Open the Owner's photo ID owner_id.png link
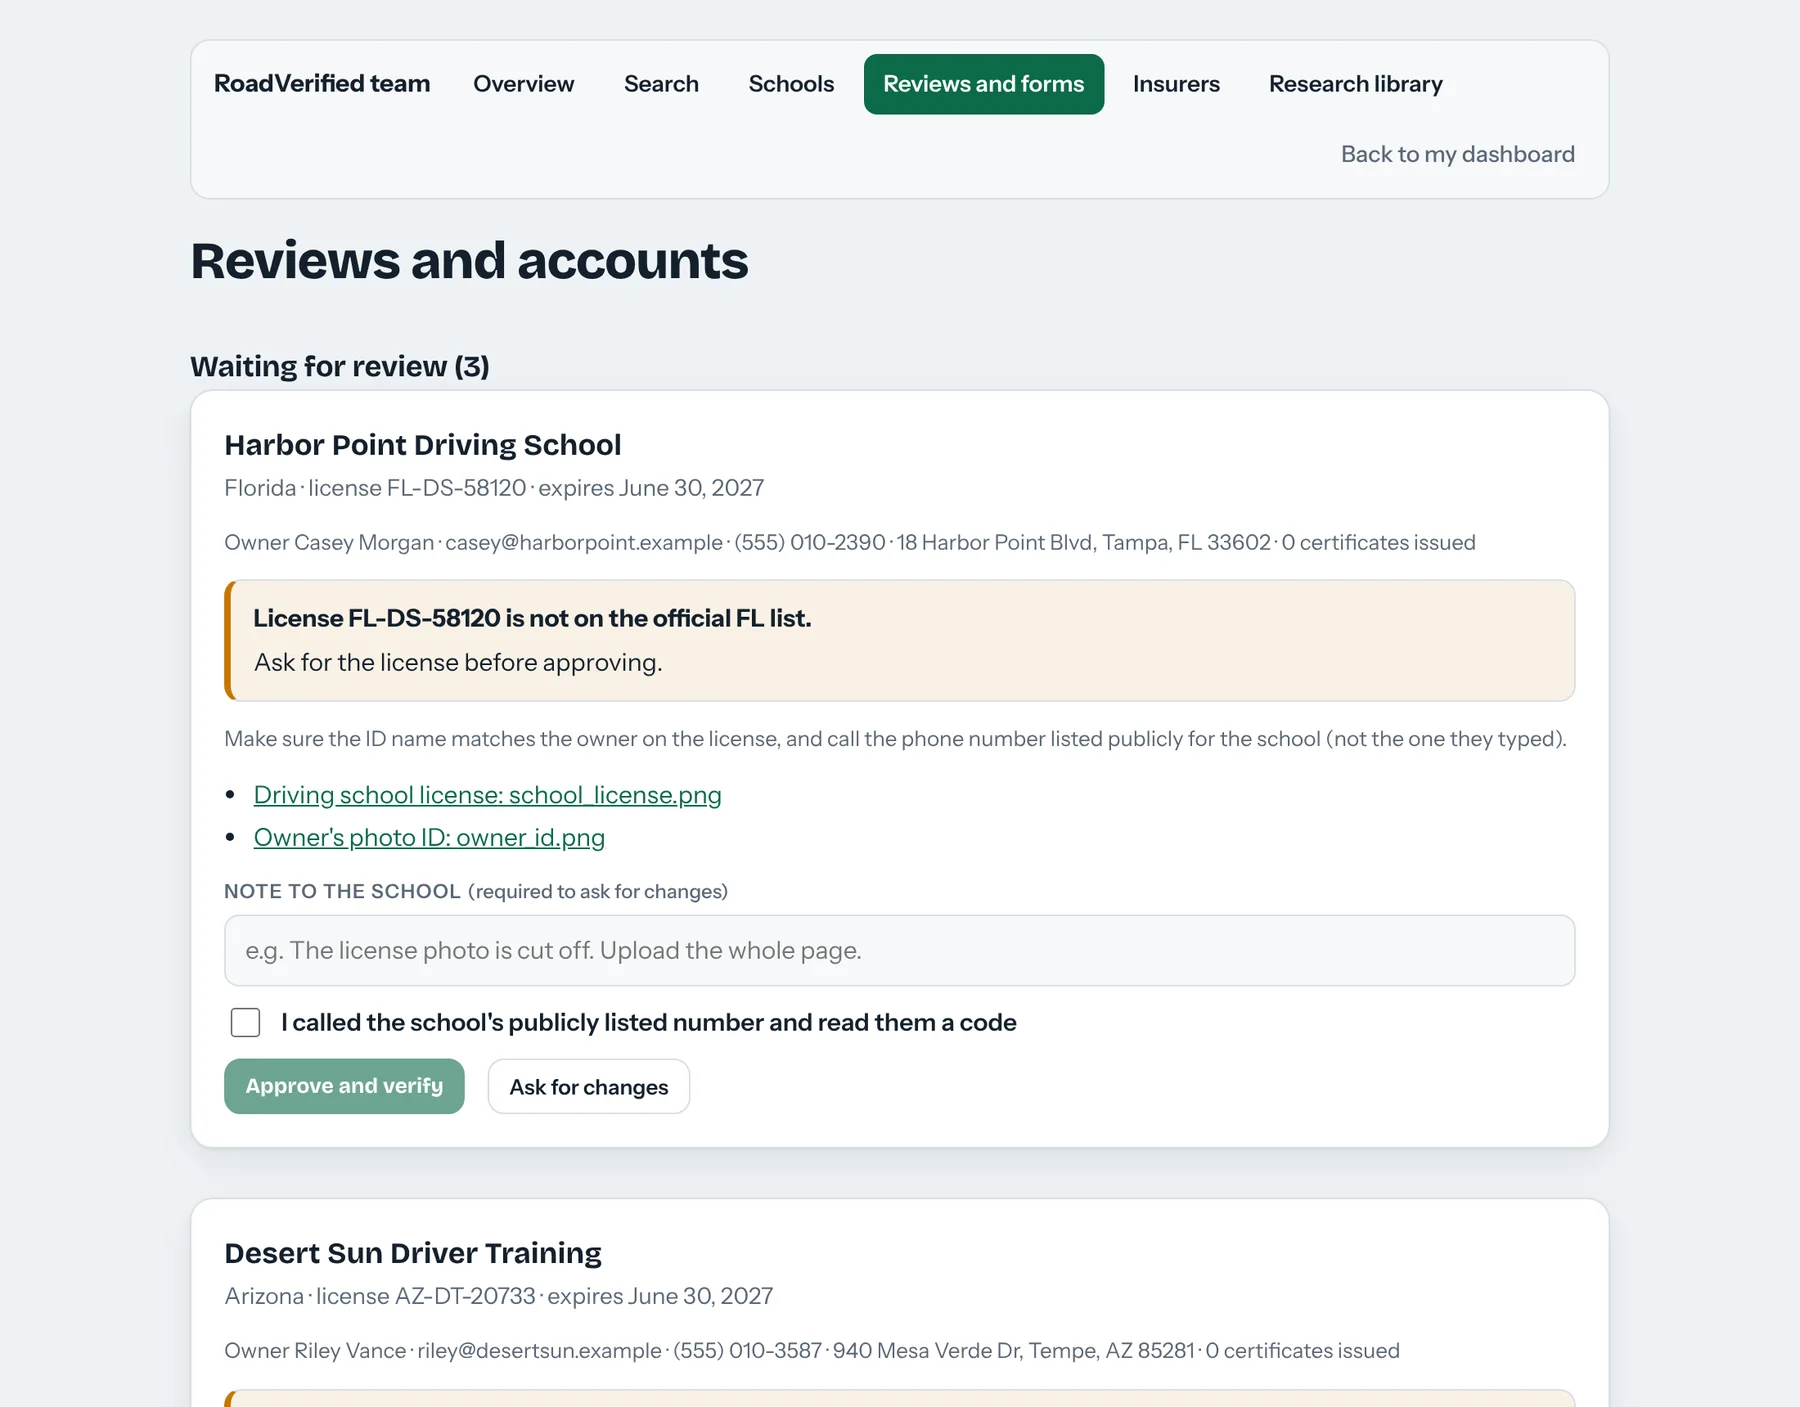This screenshot has height=1407, width=1800. pos(429,838)
